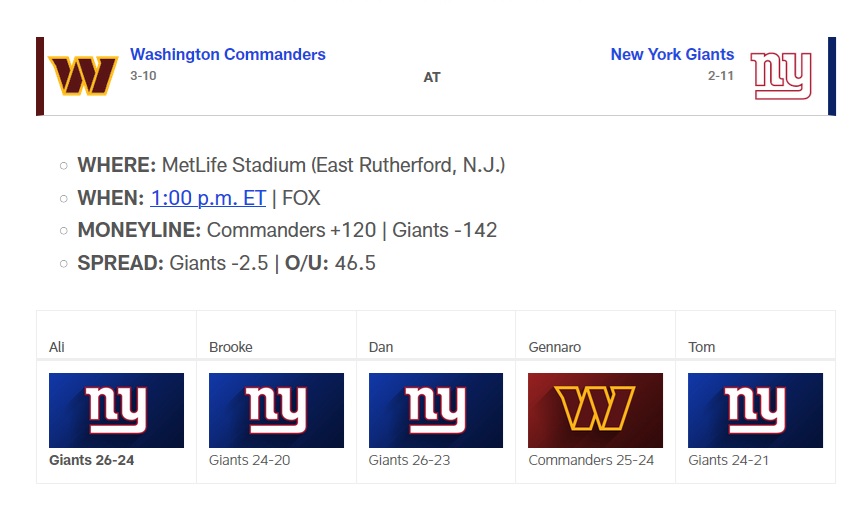
Task: Click the Ali column header
Action: pyautogui.click(x=56, y=347)
